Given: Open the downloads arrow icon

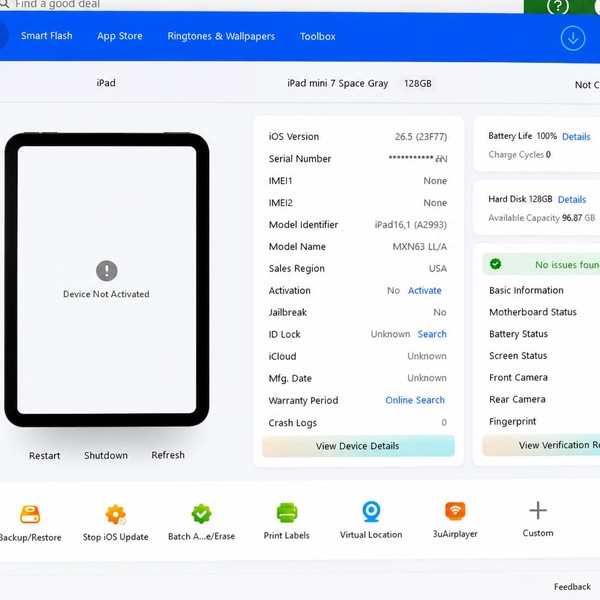Looking at the screenshot, I should tap(573, 38).
